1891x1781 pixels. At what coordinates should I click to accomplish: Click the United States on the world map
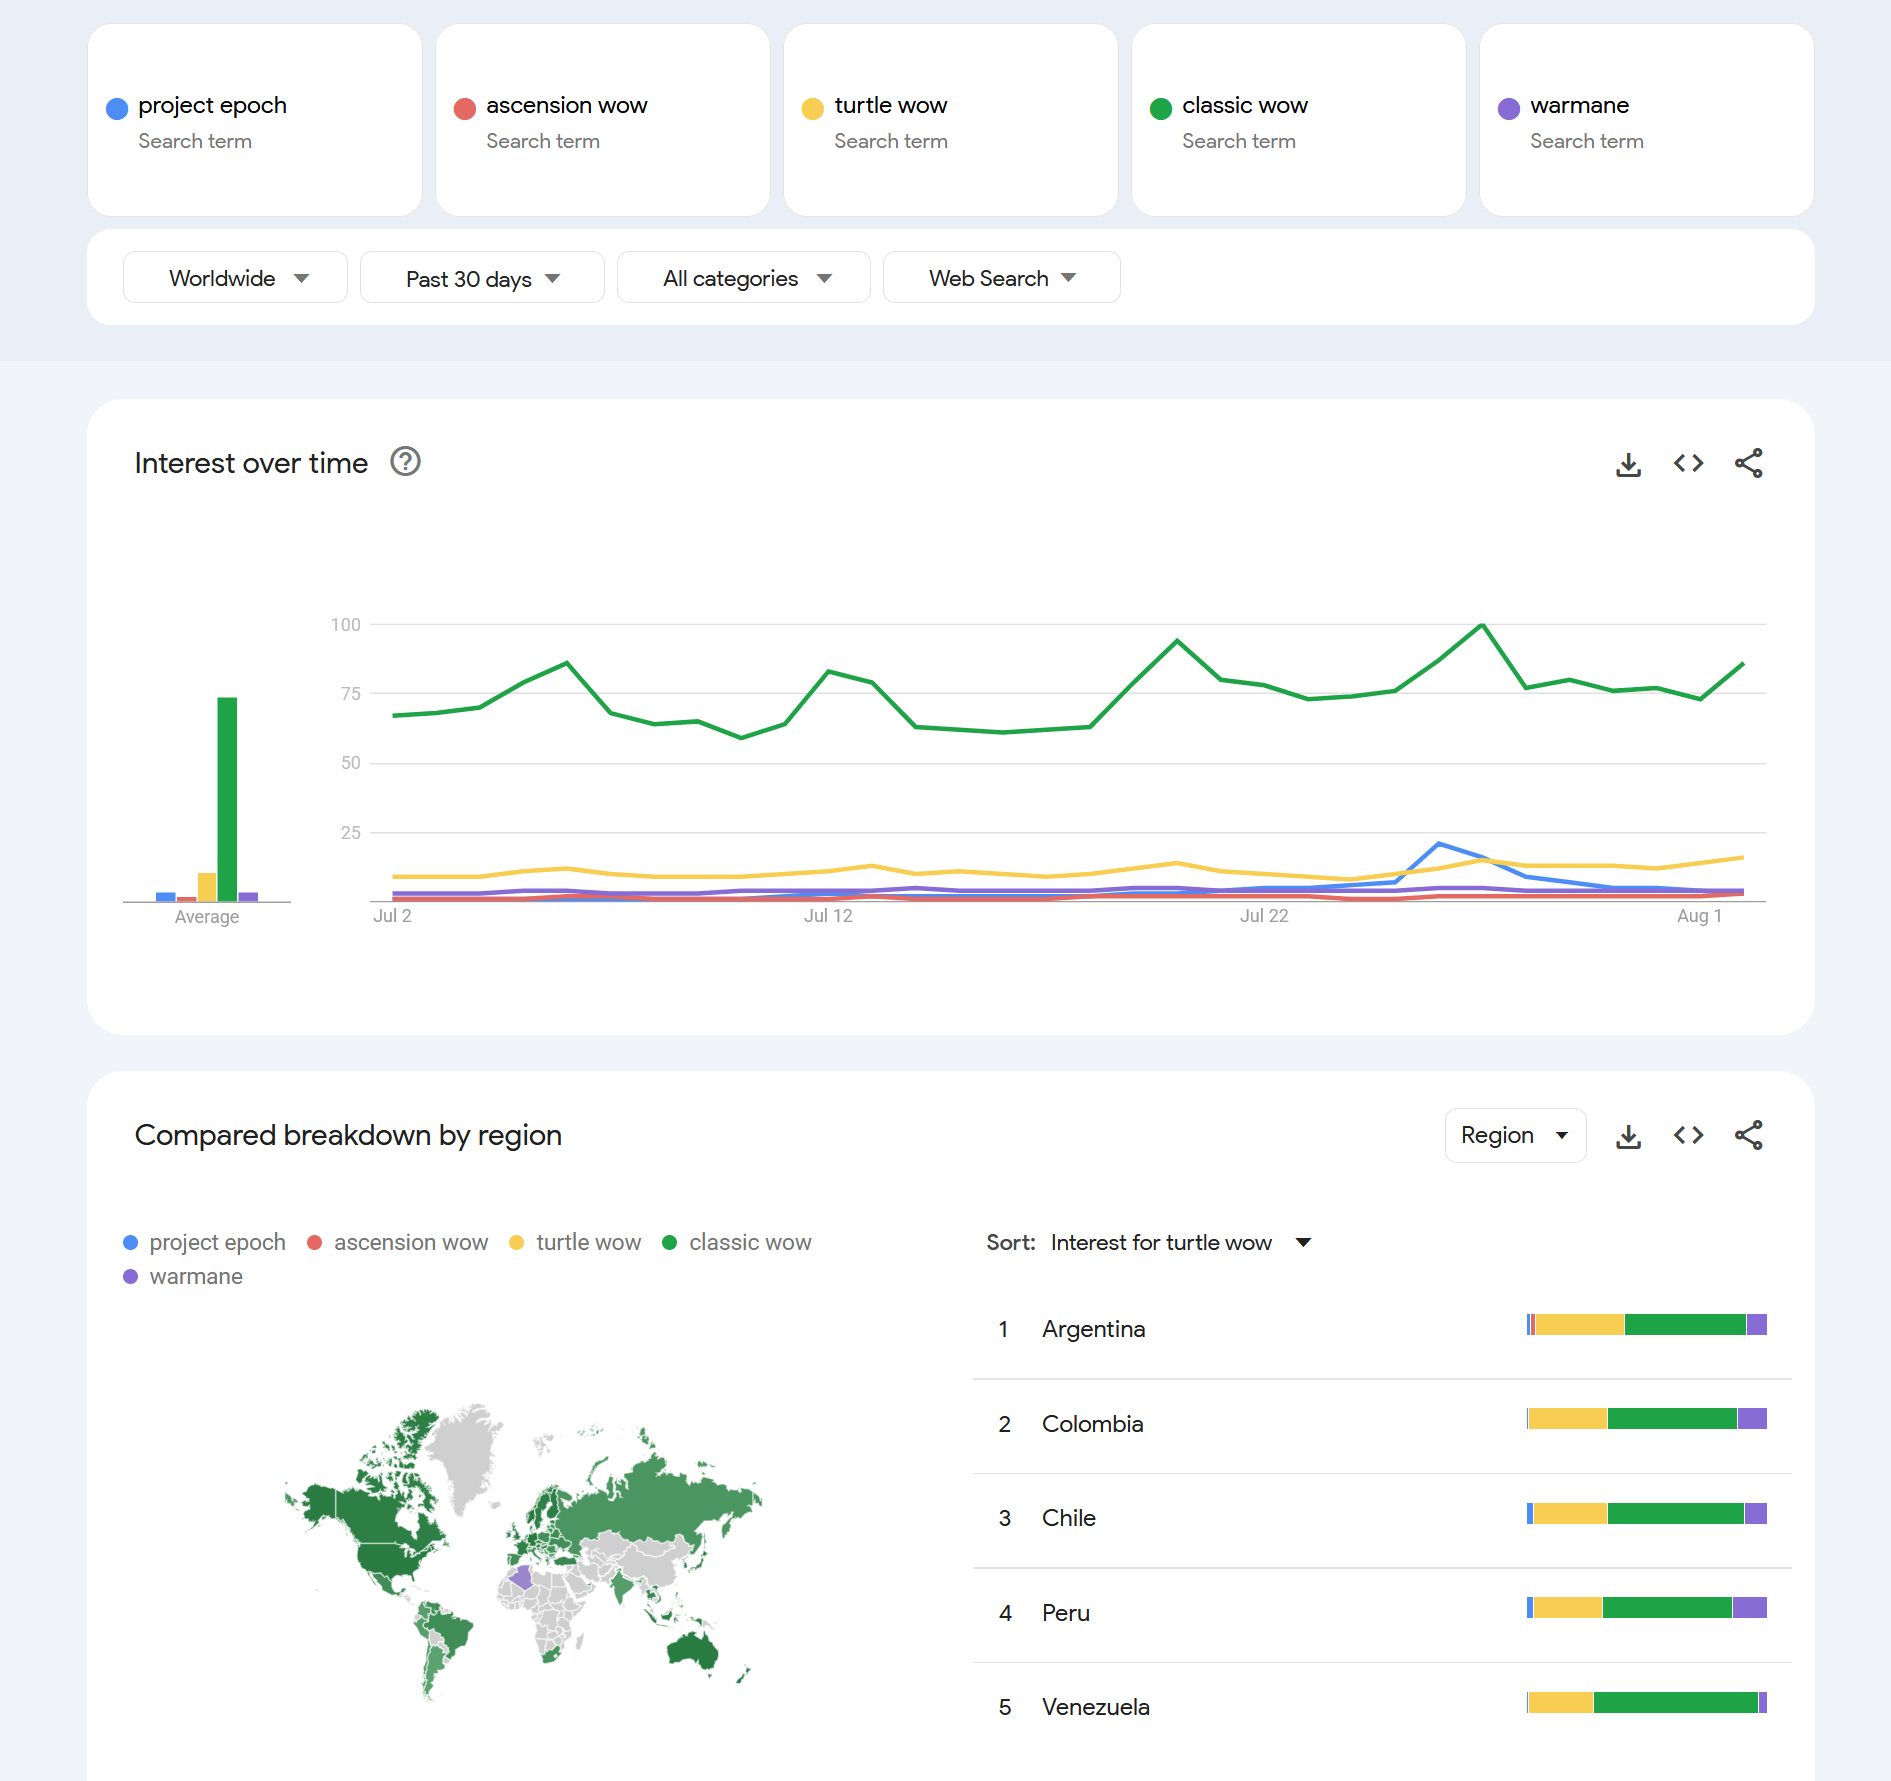tap(388, 1557)
